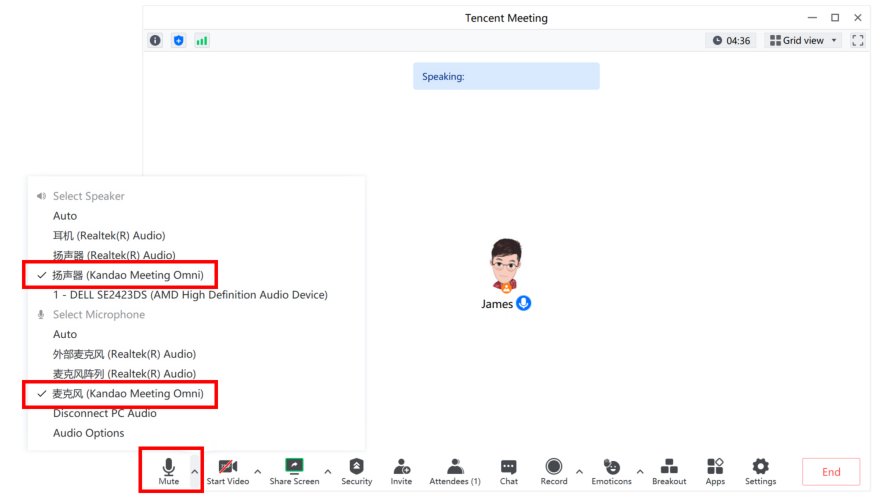Viewport: 879px width, 504px height.
Task: Invite participants to the meeting
Action: [401, 471]
